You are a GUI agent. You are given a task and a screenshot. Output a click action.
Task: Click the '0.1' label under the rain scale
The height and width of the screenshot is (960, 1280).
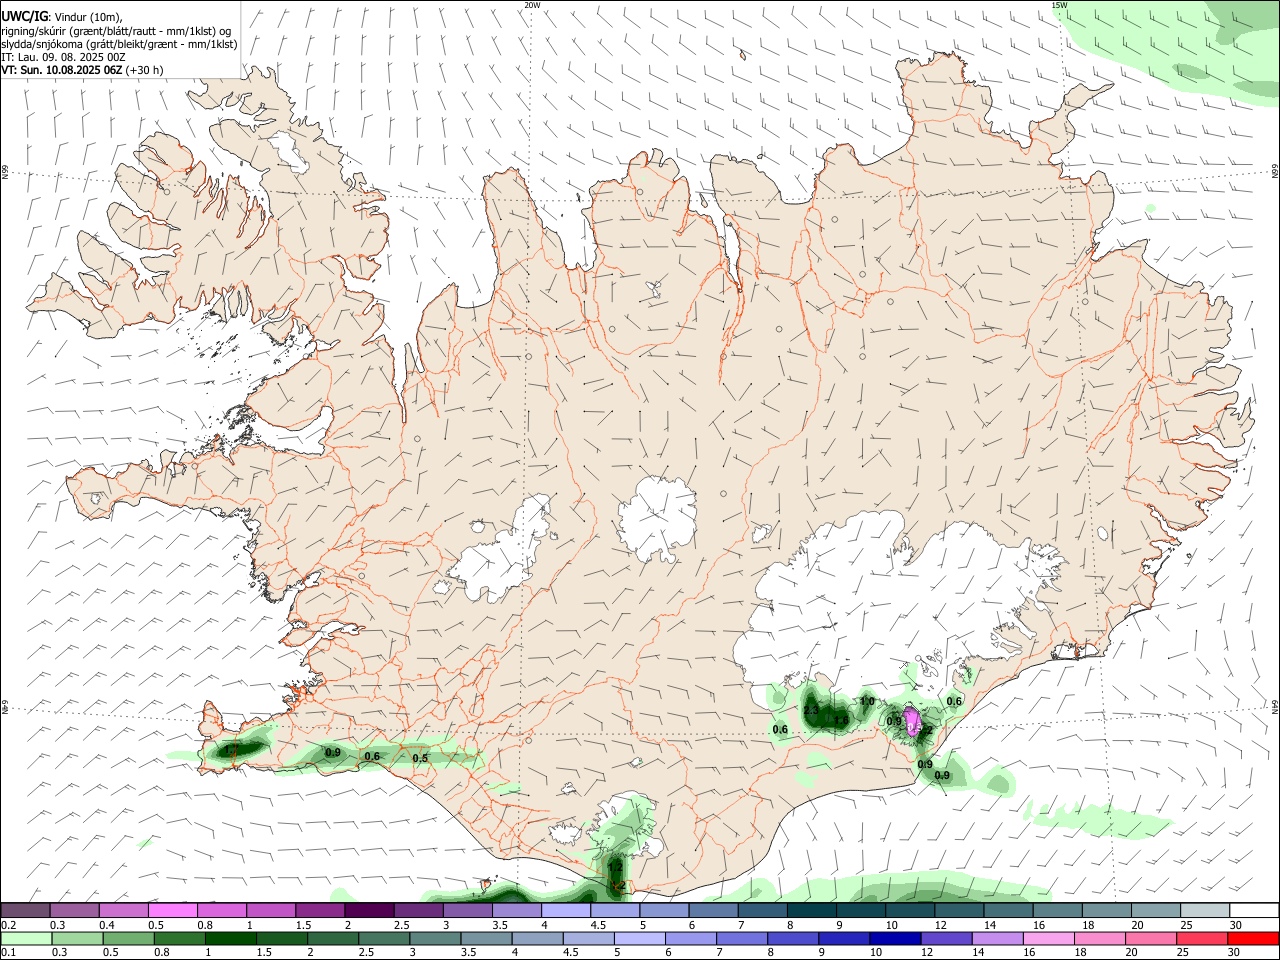click(8, 953)
